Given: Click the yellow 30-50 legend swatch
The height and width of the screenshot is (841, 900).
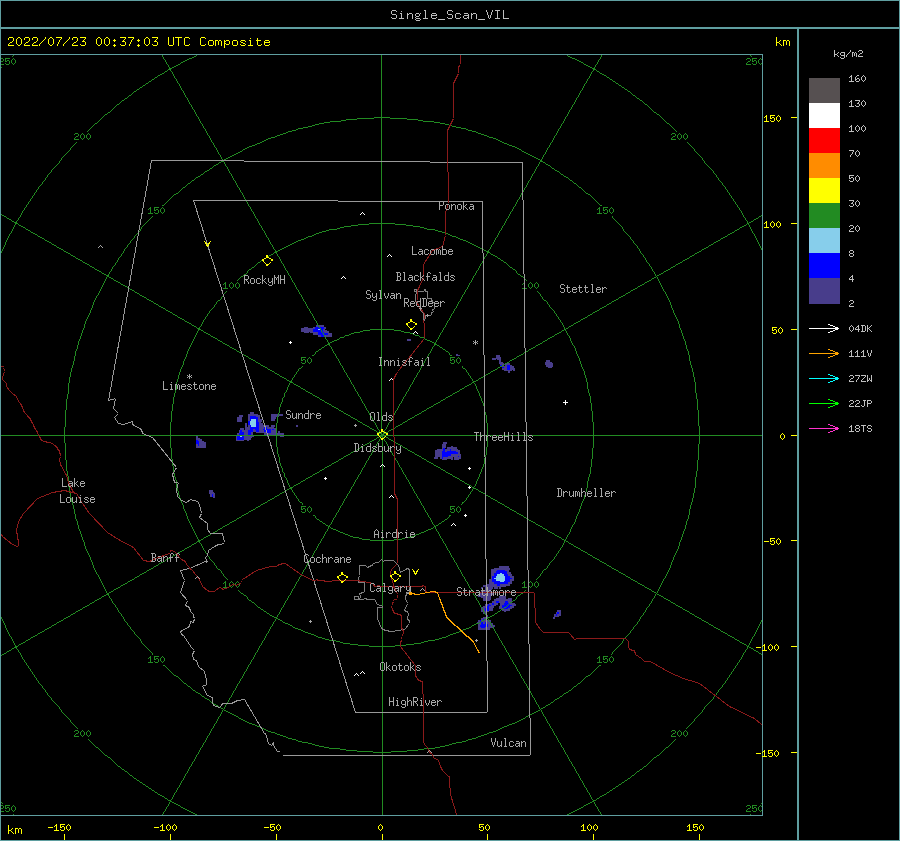Looking at the screenshot, I should tap(824, 191).
